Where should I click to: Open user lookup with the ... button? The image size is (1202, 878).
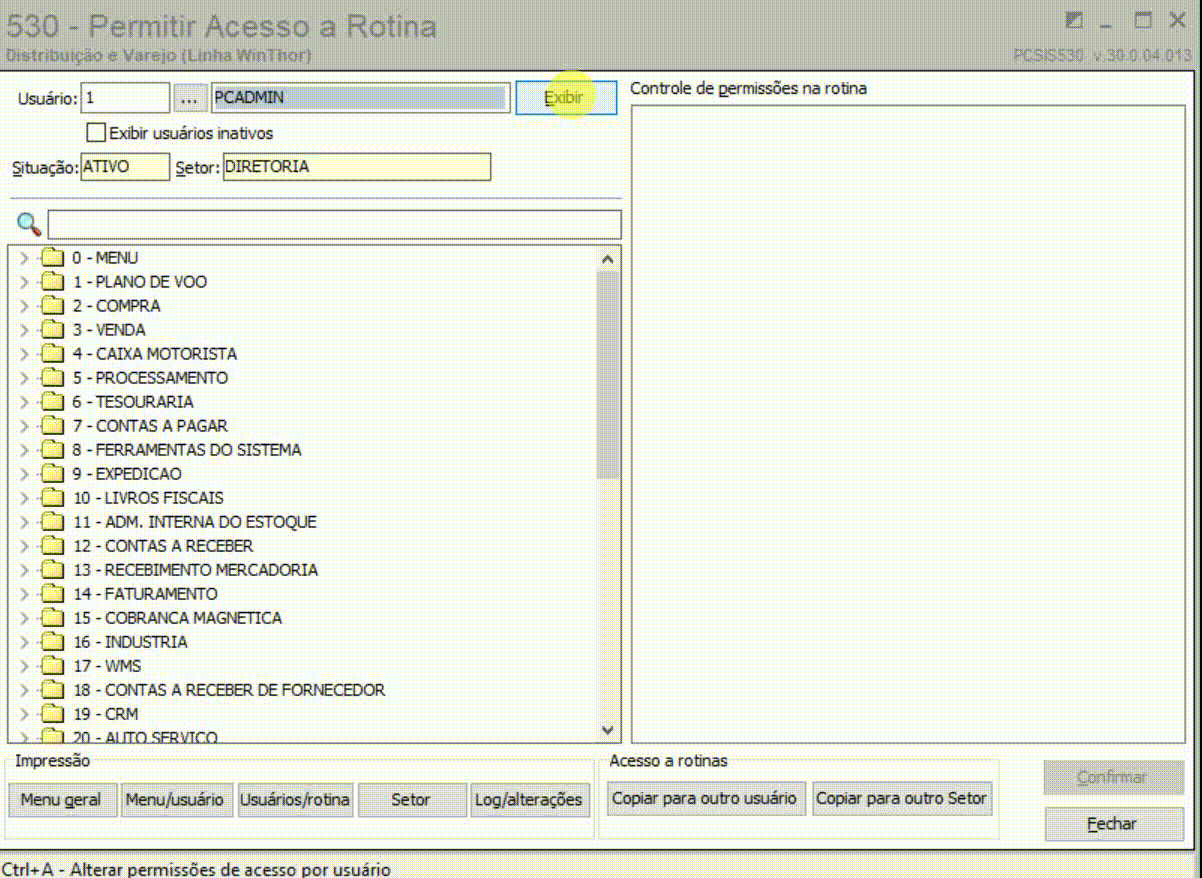pyautogui.click(x=190, y=98)
